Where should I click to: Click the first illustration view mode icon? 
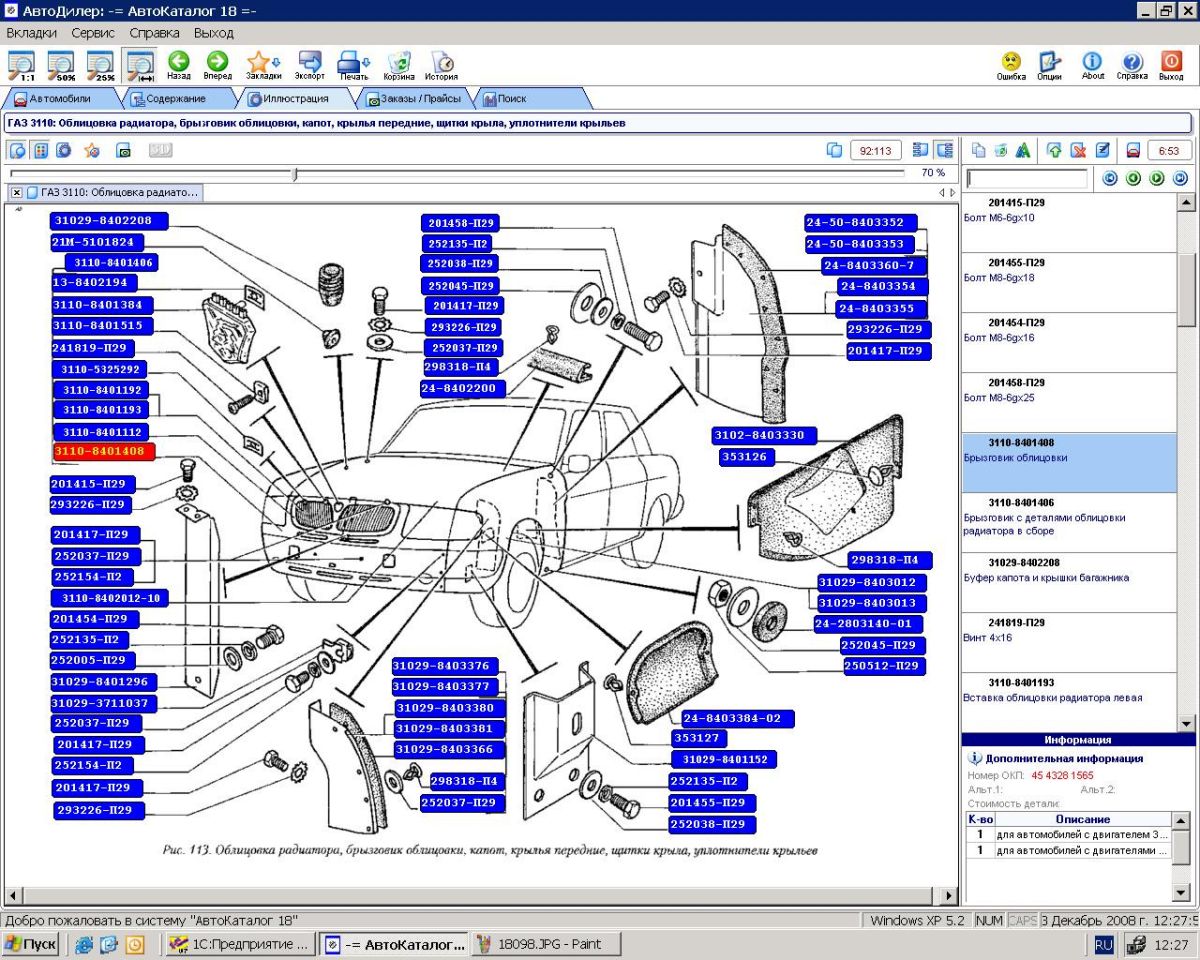click(x=18, y=150)
